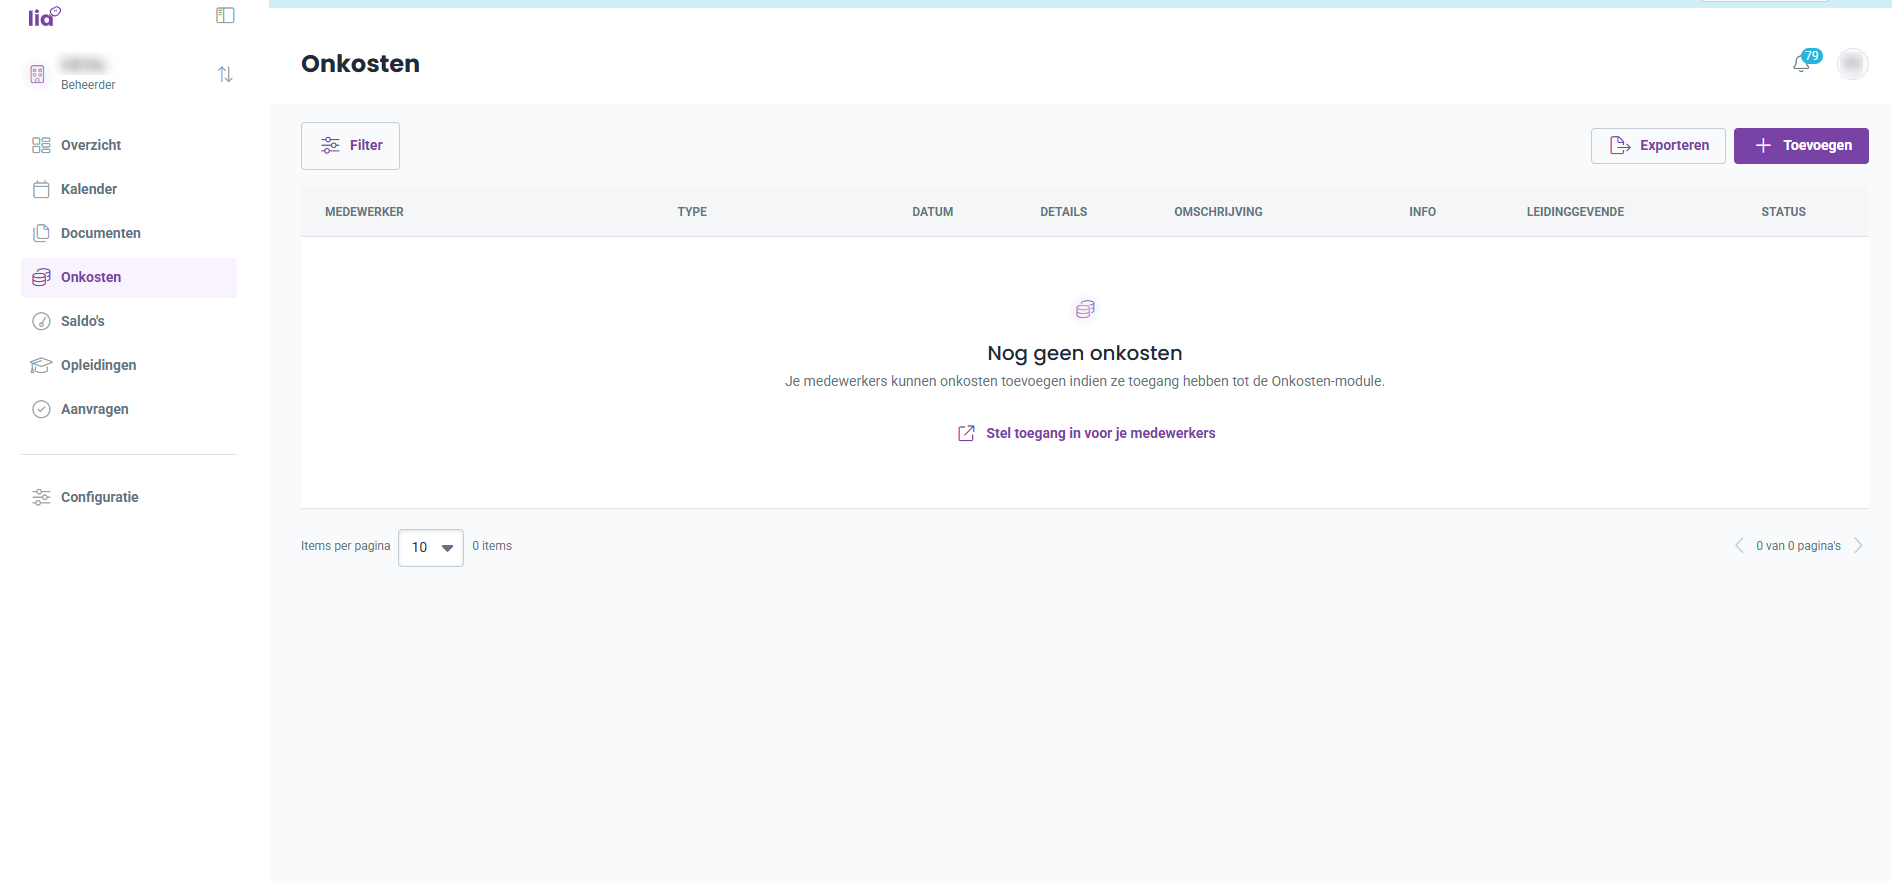This screenshot has height=881, width=1892.
Task: Click the '0 items' count text
Action: (x=492, y=546)
